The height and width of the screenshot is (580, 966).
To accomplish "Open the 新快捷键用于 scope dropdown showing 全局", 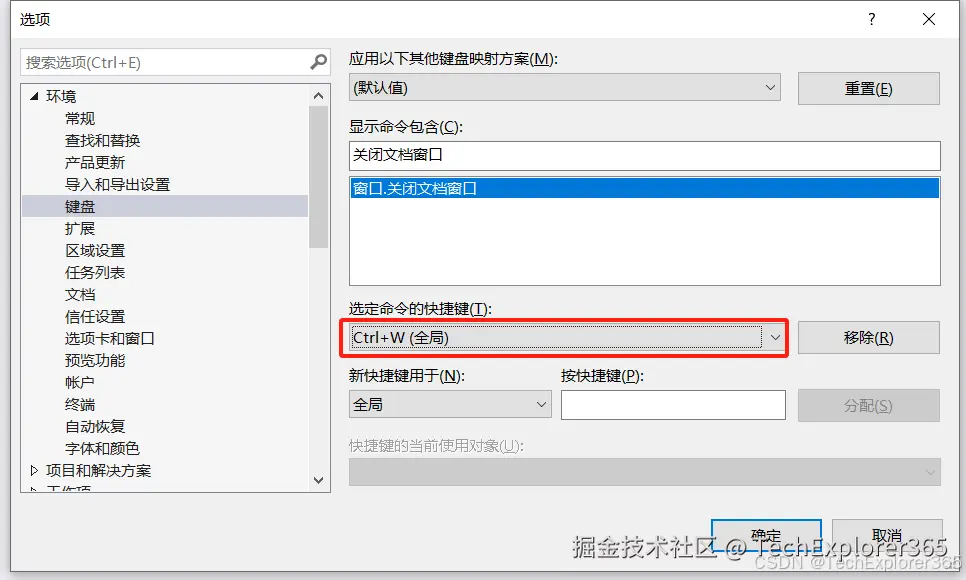I will click(541, 405).
